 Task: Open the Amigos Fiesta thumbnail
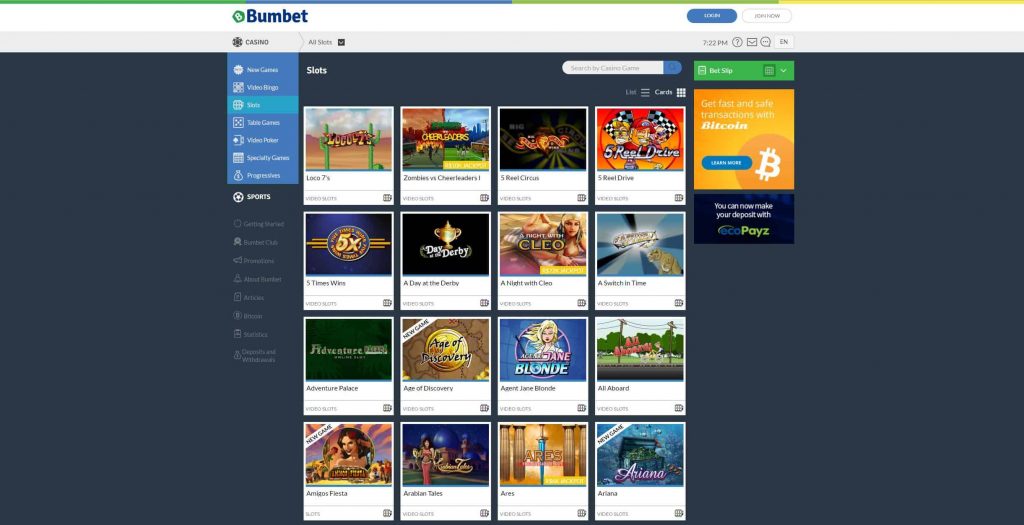point(349,454)
